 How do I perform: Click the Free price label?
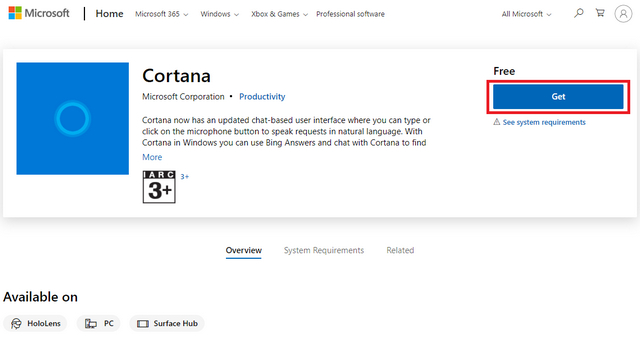pyautogui.click(x=504, y=71)
